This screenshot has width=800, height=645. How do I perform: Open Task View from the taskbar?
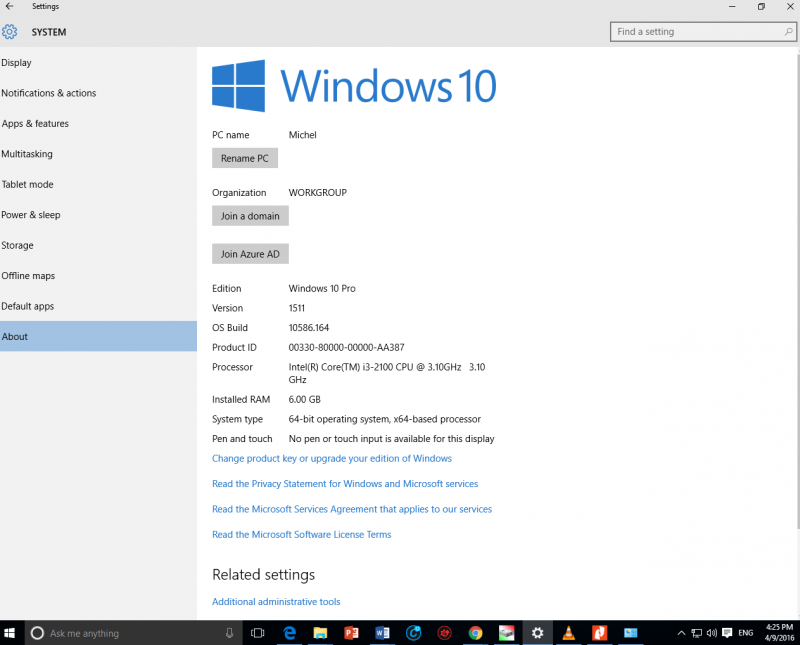point(257,633)
